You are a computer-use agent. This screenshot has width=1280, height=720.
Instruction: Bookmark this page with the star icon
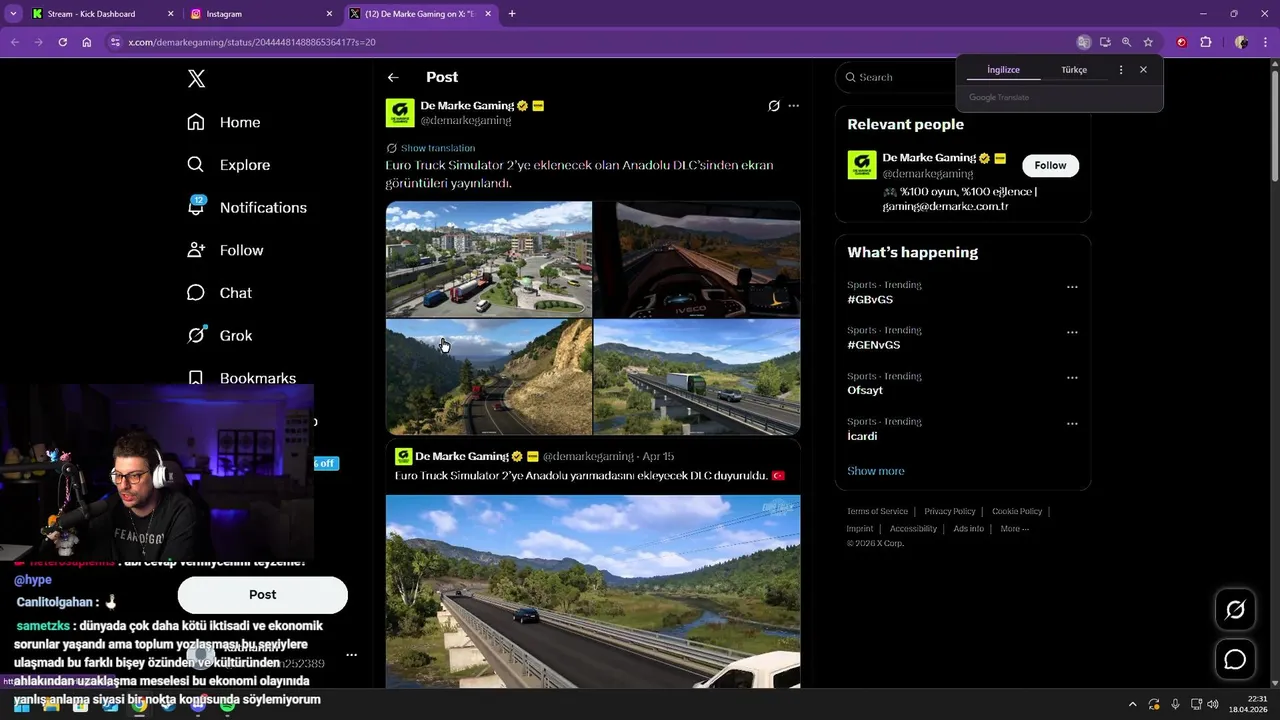(x=1148, y=42)
